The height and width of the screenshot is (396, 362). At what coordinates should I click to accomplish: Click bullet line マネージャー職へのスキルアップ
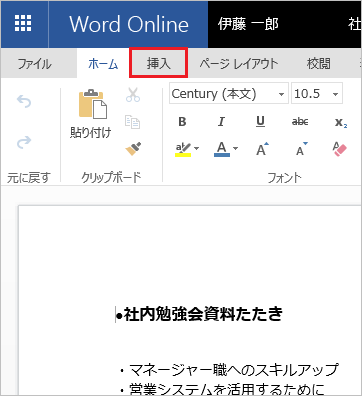[x=233, y=369]
